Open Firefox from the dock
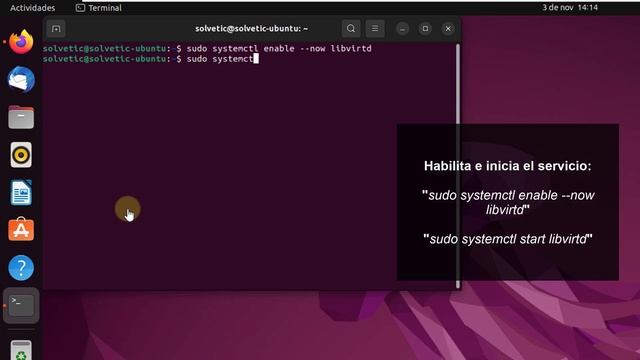The image size is (640, 360). [21, 42]
